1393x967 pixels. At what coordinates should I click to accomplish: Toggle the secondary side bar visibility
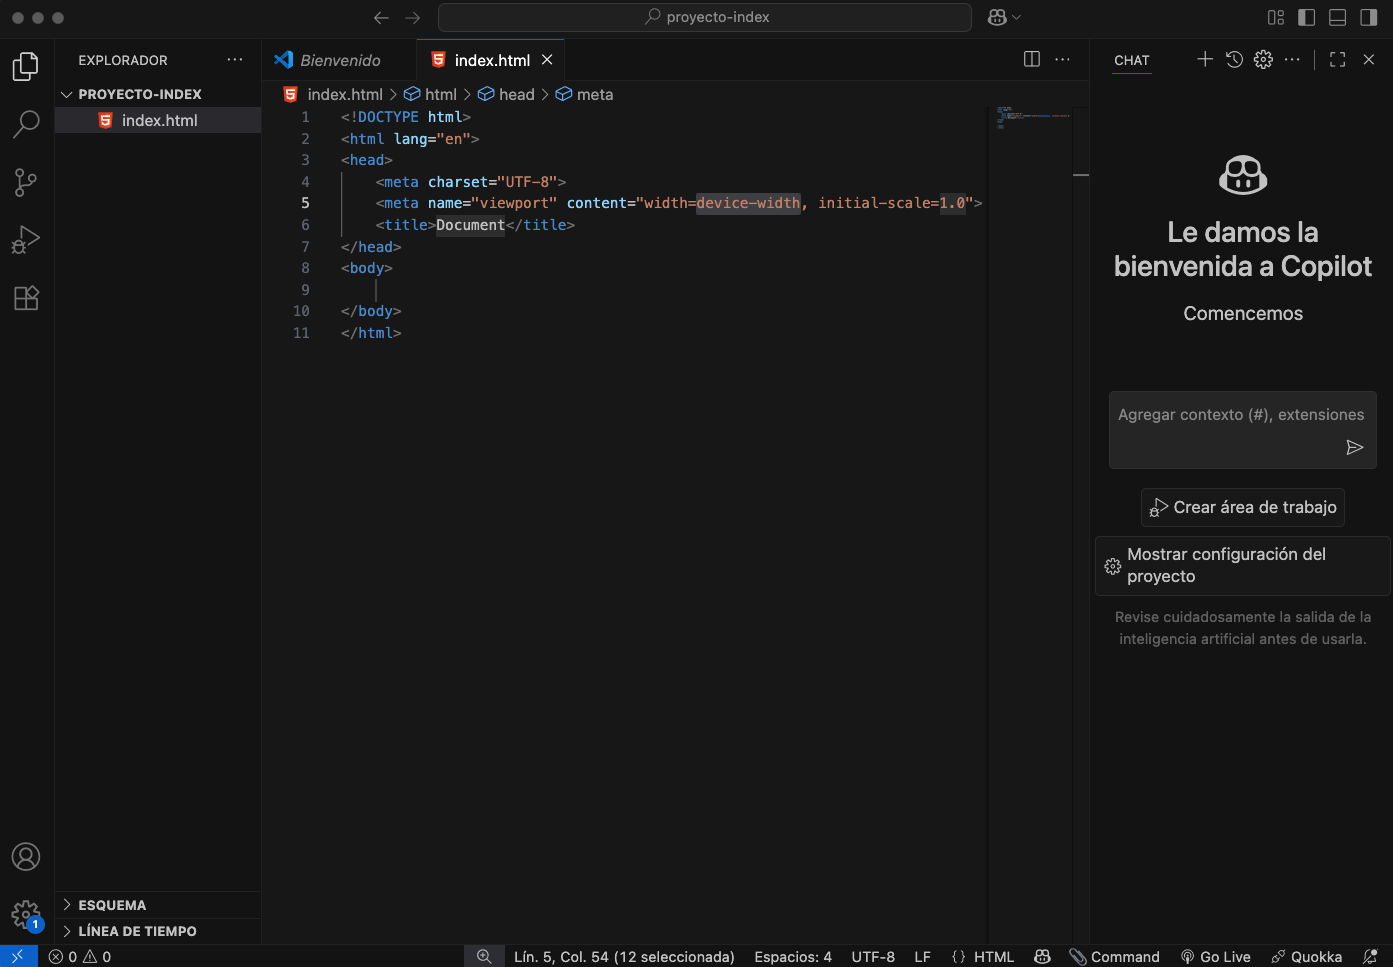click(1369, 17)
